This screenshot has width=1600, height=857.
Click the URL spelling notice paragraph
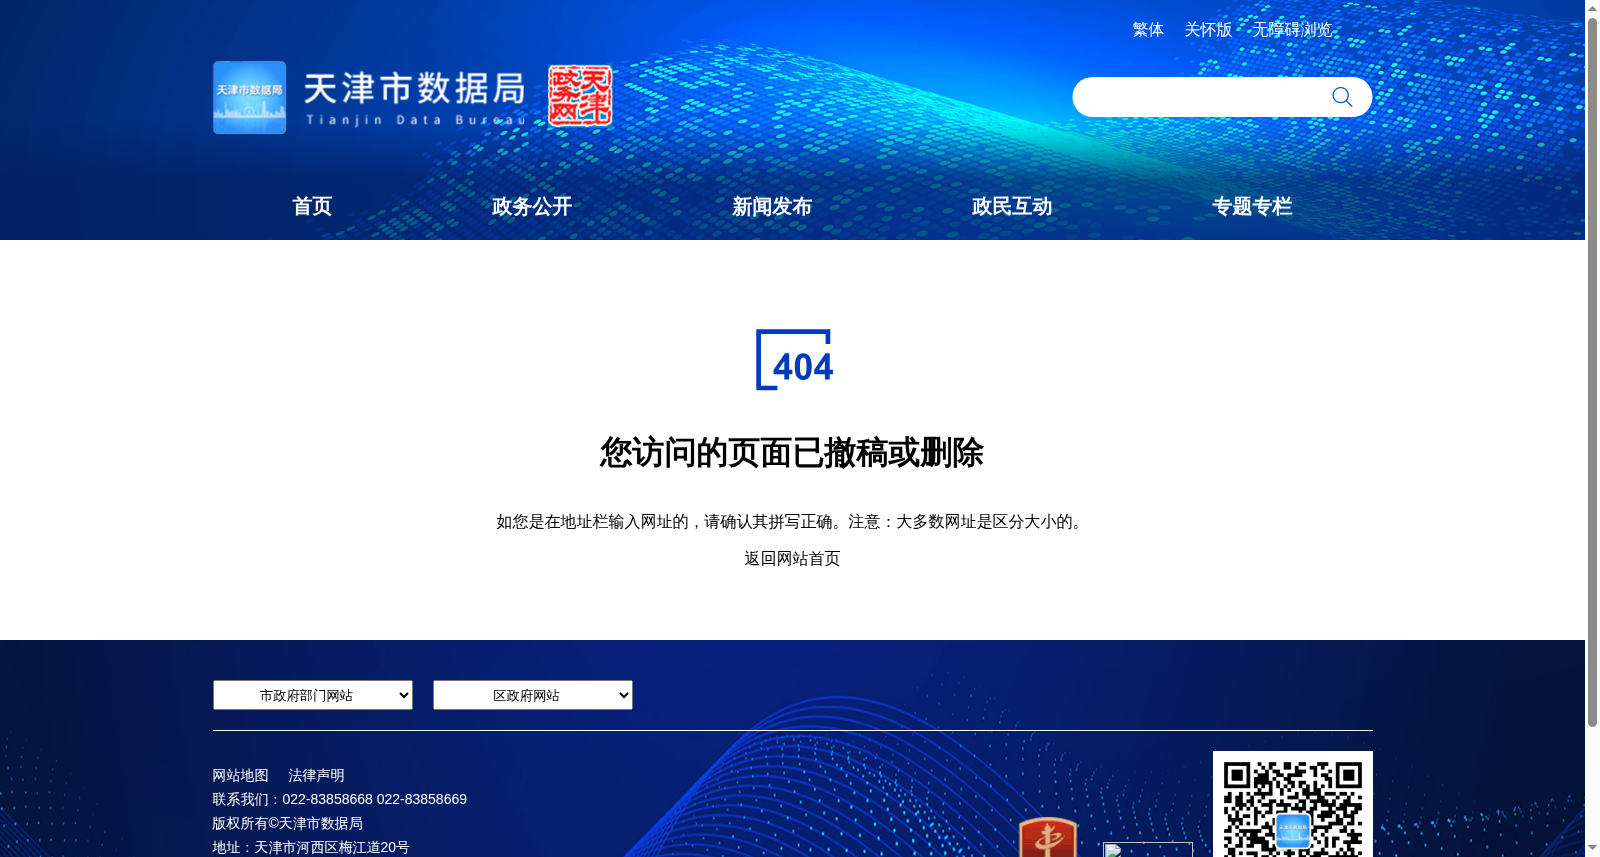point(792,521)
